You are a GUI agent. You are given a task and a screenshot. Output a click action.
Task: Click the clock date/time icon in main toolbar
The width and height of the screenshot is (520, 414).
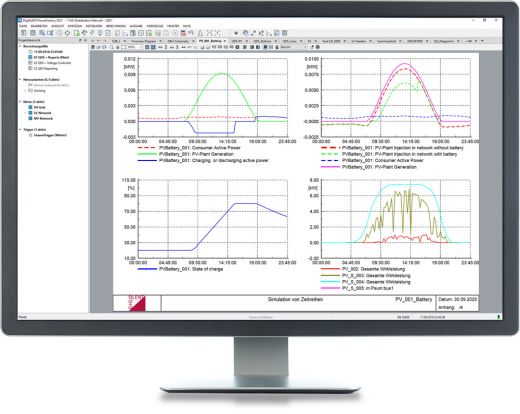(59, 33)
